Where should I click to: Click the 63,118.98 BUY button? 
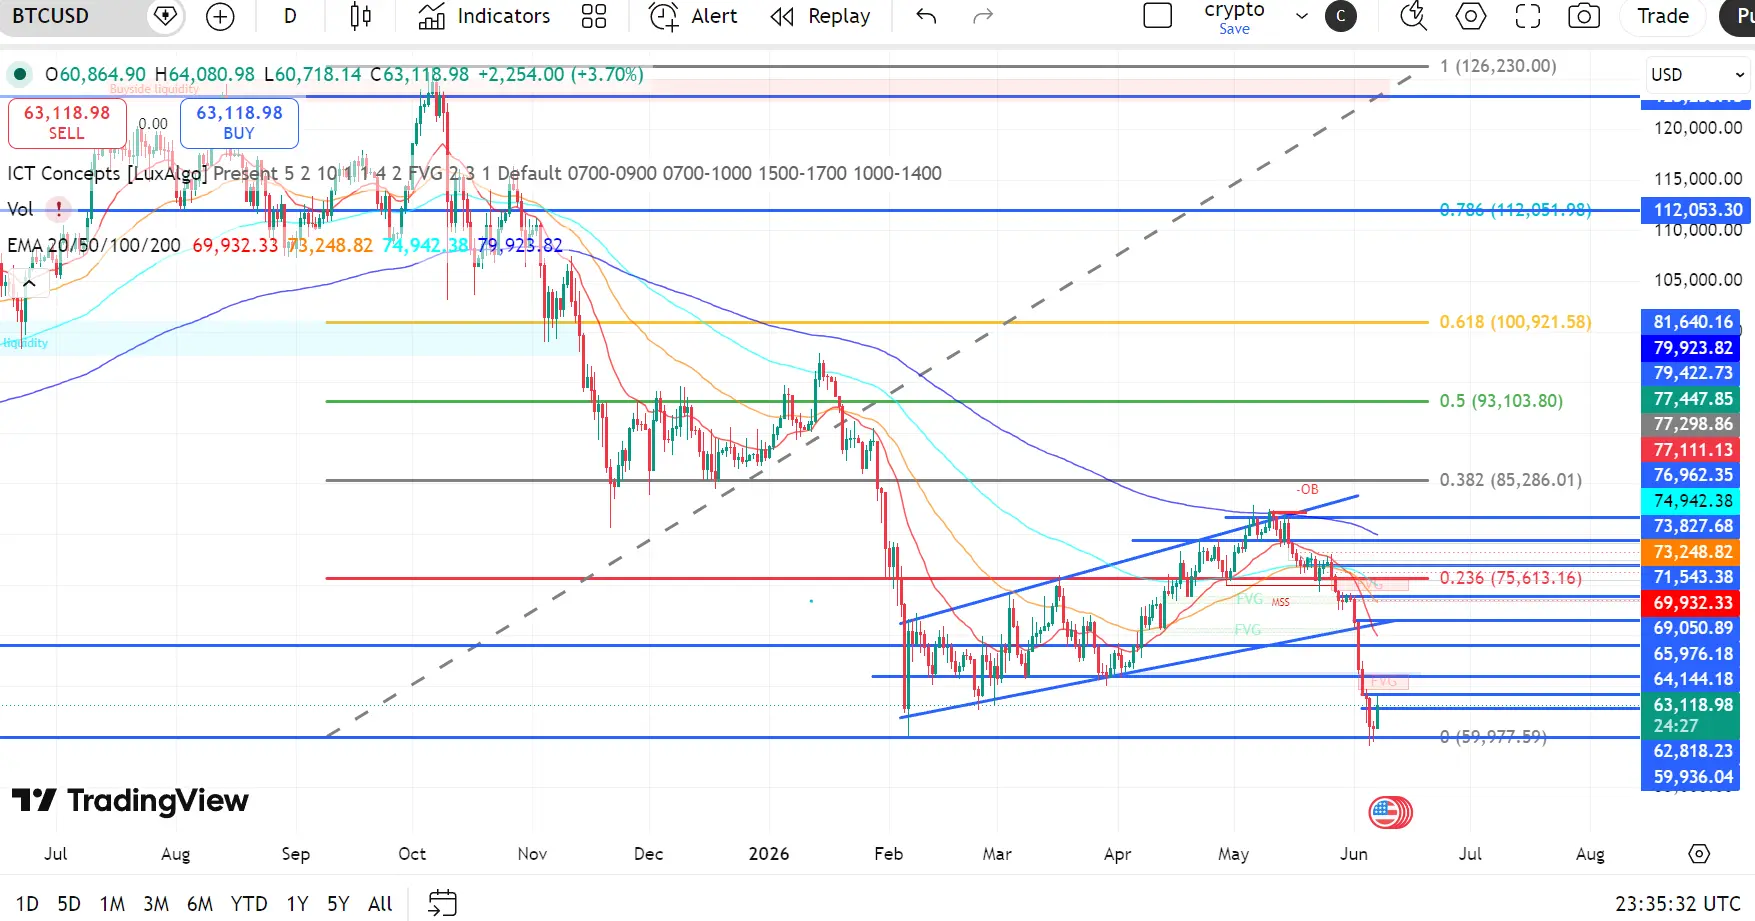click(x=239, y=123)
